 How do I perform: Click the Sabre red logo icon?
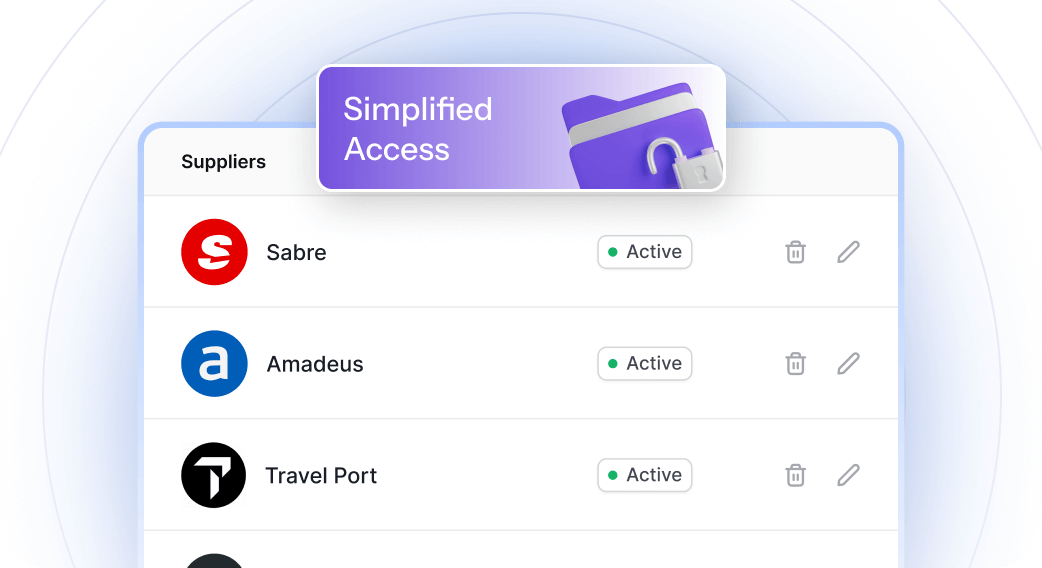pos(214,252)
